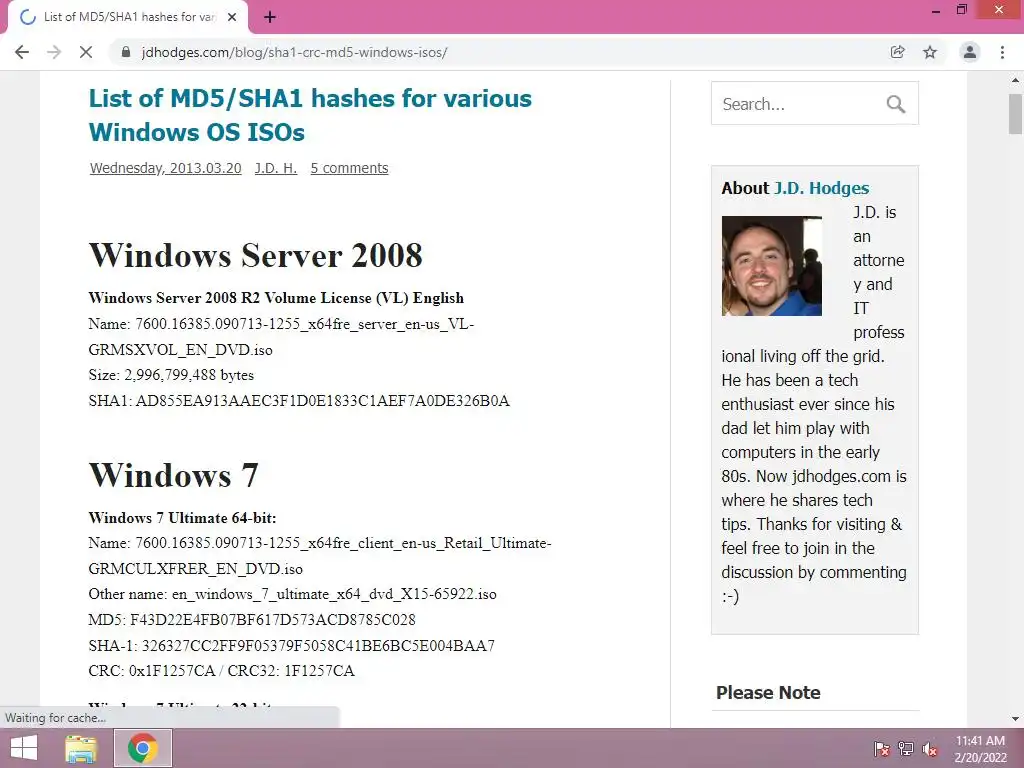Click the search magnifier icon

(x=896, y=104)
